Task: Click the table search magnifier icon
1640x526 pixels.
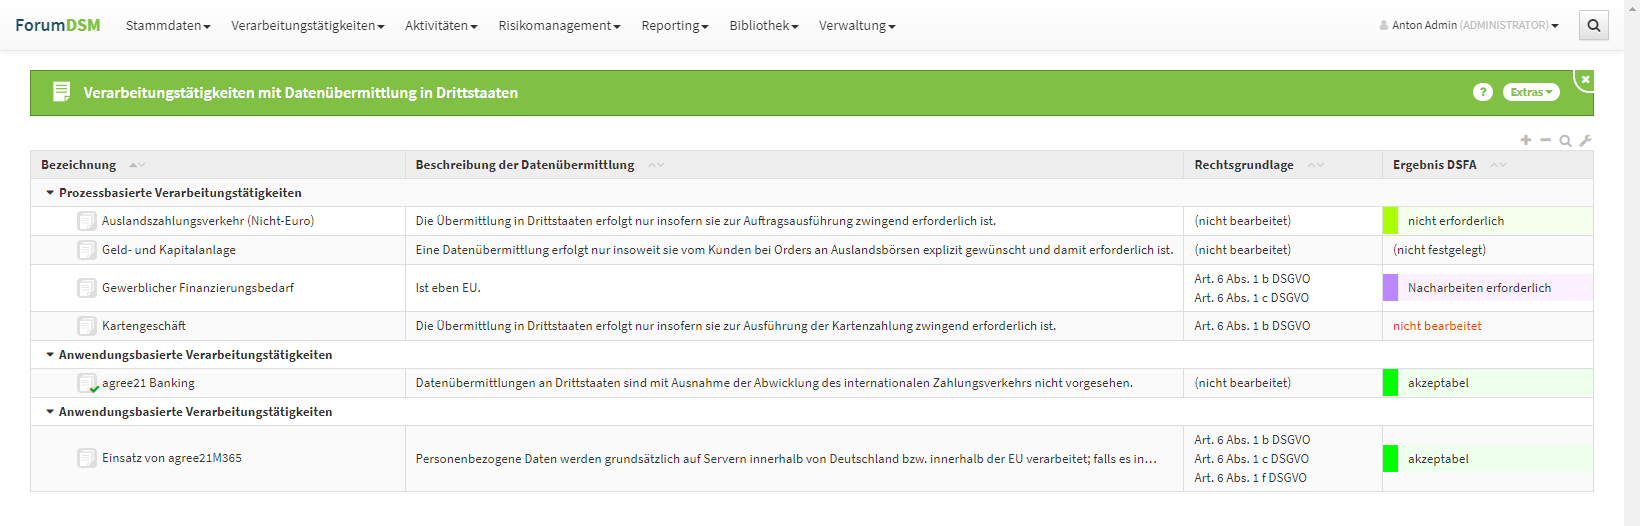Action: tap(1565, 141)
